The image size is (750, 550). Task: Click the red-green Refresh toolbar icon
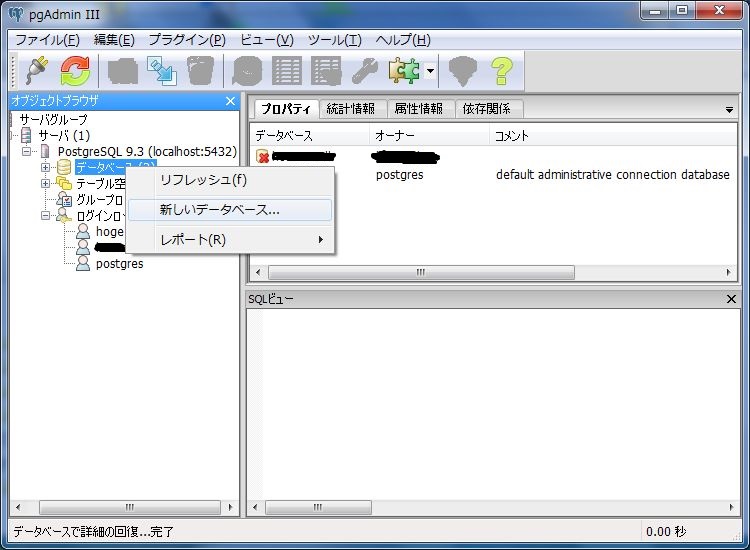click(x=75, y=71)
